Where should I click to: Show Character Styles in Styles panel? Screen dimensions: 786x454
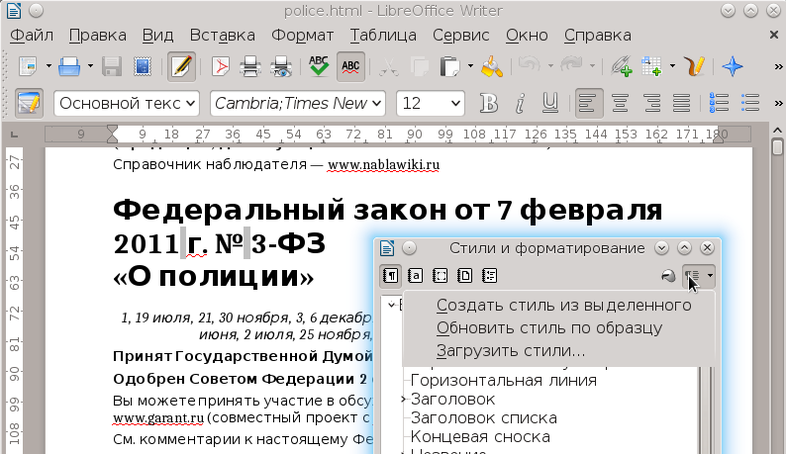(x=416, y=276)
